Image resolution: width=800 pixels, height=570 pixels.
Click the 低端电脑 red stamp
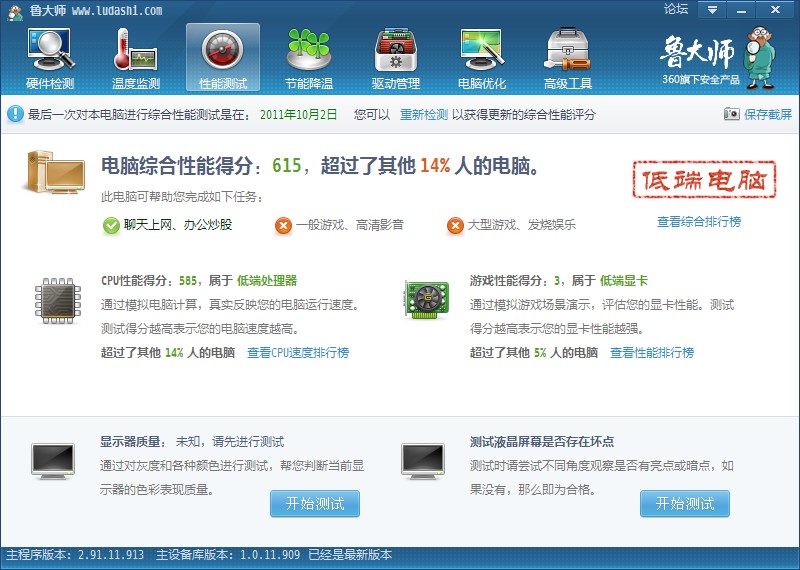(704, 180)
